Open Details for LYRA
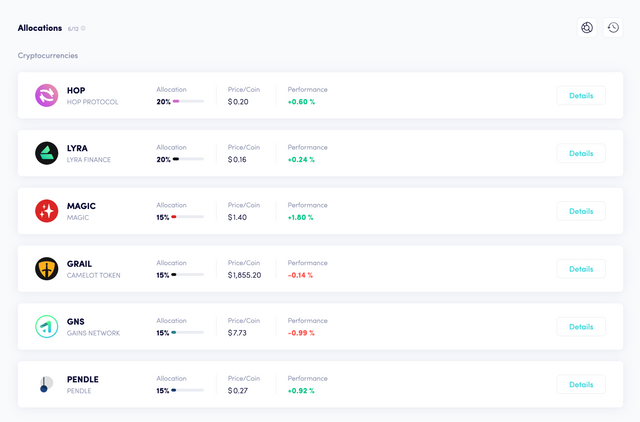Viewport: 640px width, 422px height. click(x=581, y=153)
